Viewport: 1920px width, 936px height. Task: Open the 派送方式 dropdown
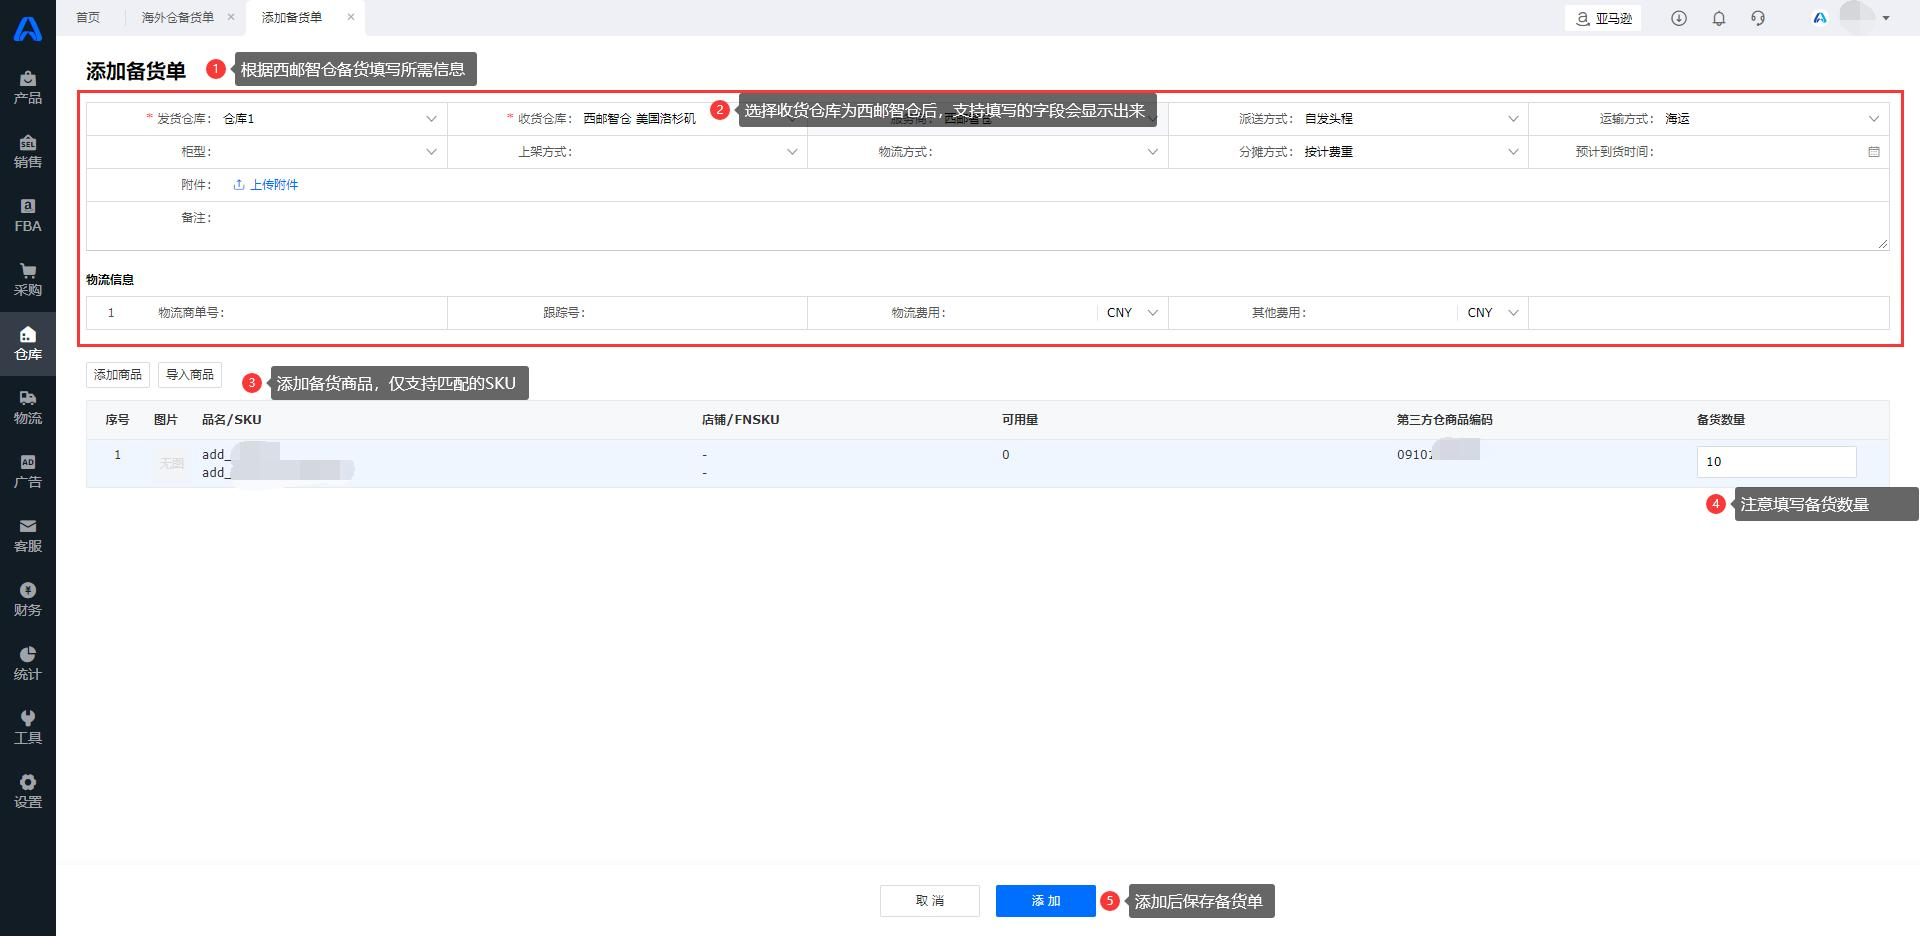tap(1411, 119)
